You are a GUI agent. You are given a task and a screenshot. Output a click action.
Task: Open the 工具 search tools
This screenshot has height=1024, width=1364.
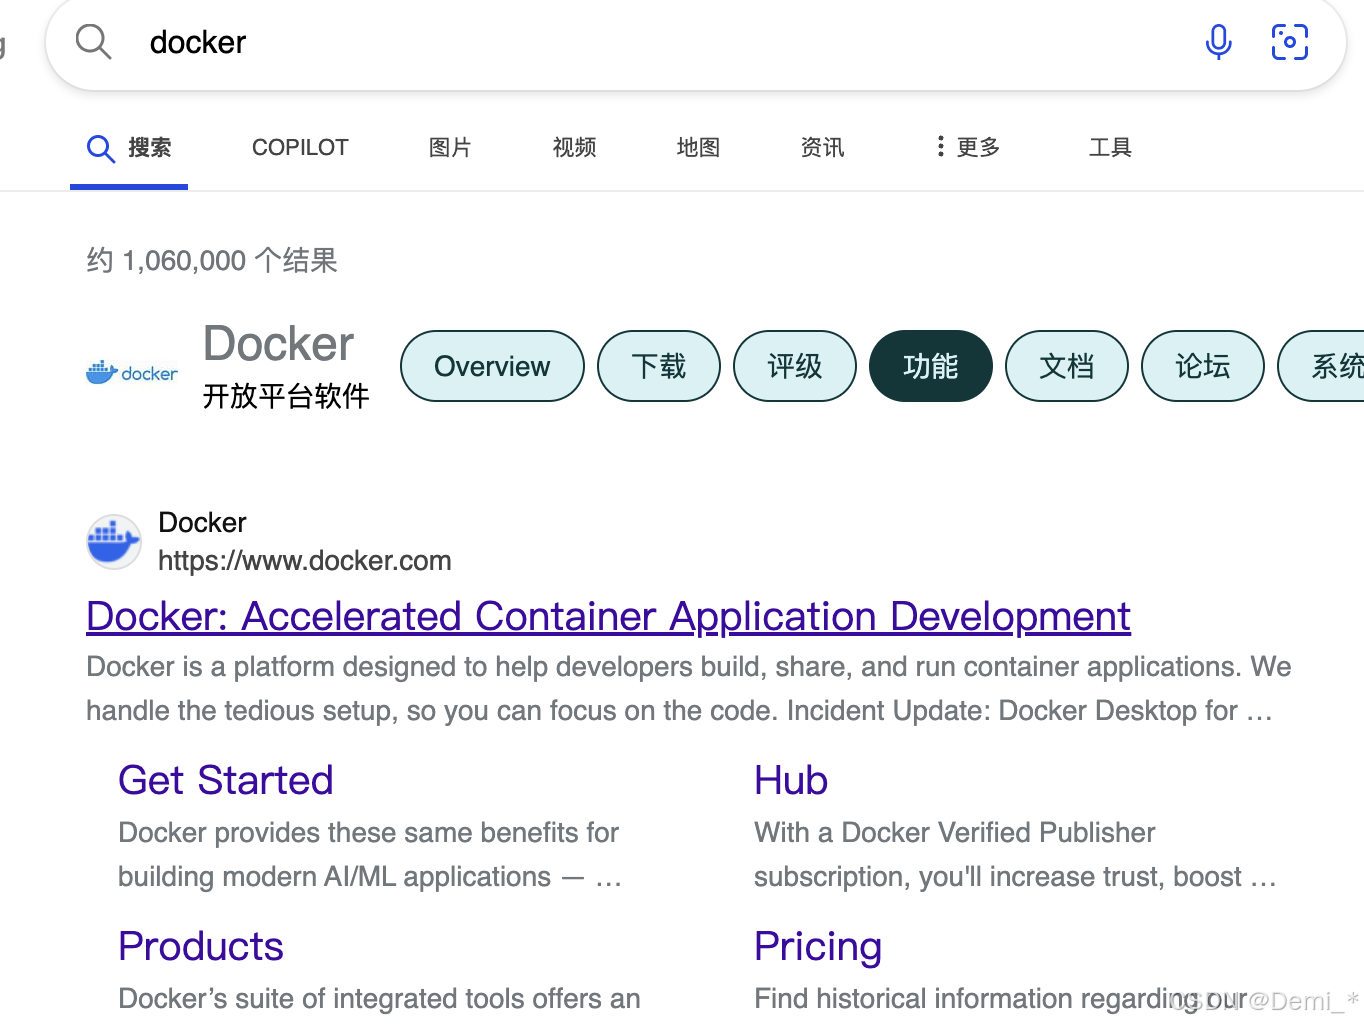(1110, 147)
